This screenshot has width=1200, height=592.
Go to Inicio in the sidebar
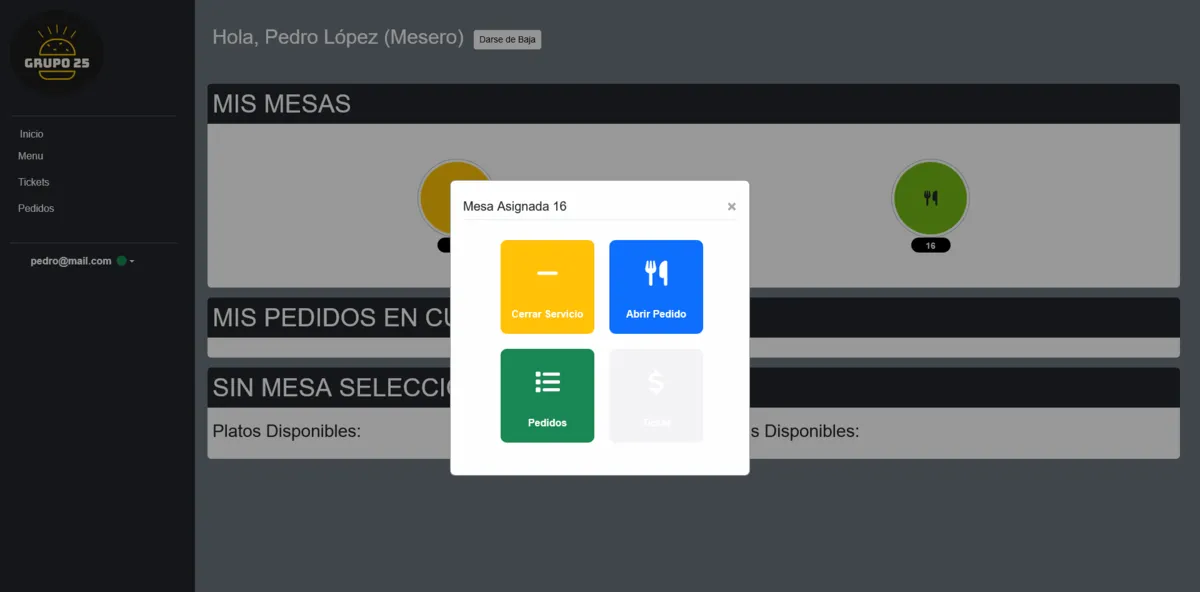coord(32,134)
